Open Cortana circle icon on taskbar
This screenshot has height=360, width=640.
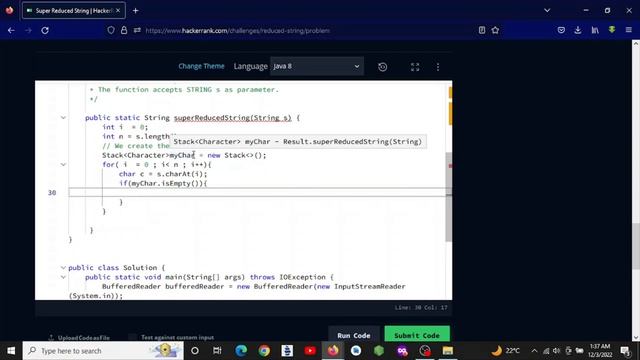click(195, 351)
